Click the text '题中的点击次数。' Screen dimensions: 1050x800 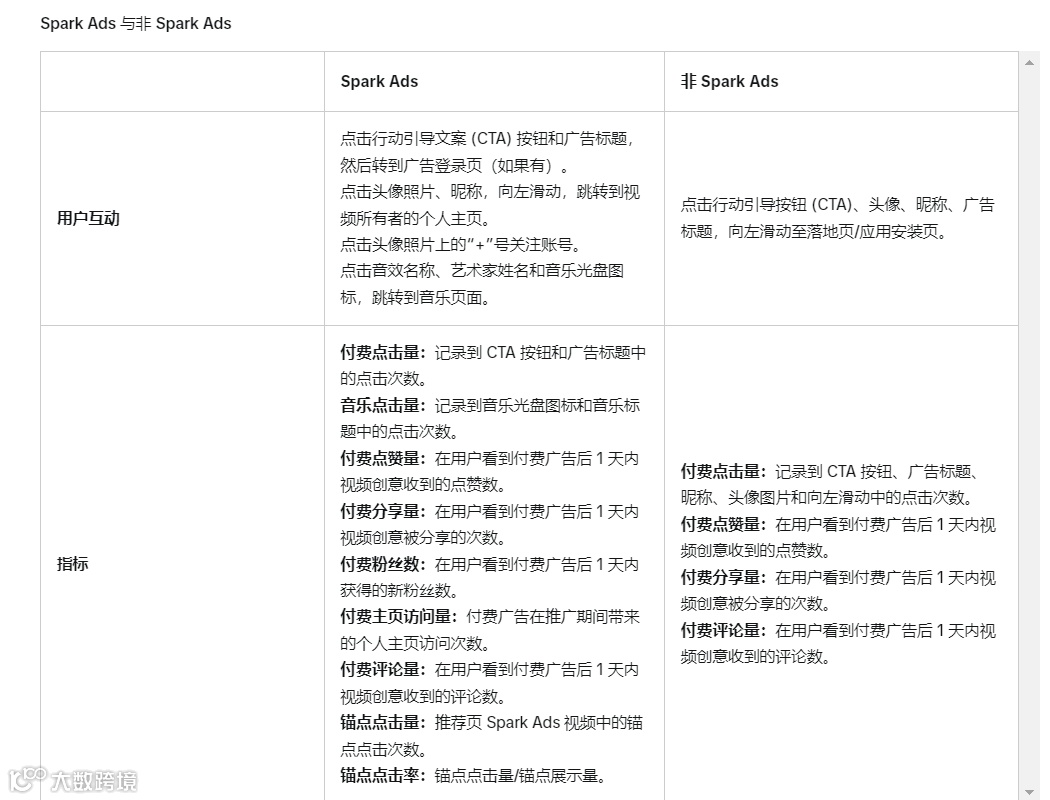400,432
